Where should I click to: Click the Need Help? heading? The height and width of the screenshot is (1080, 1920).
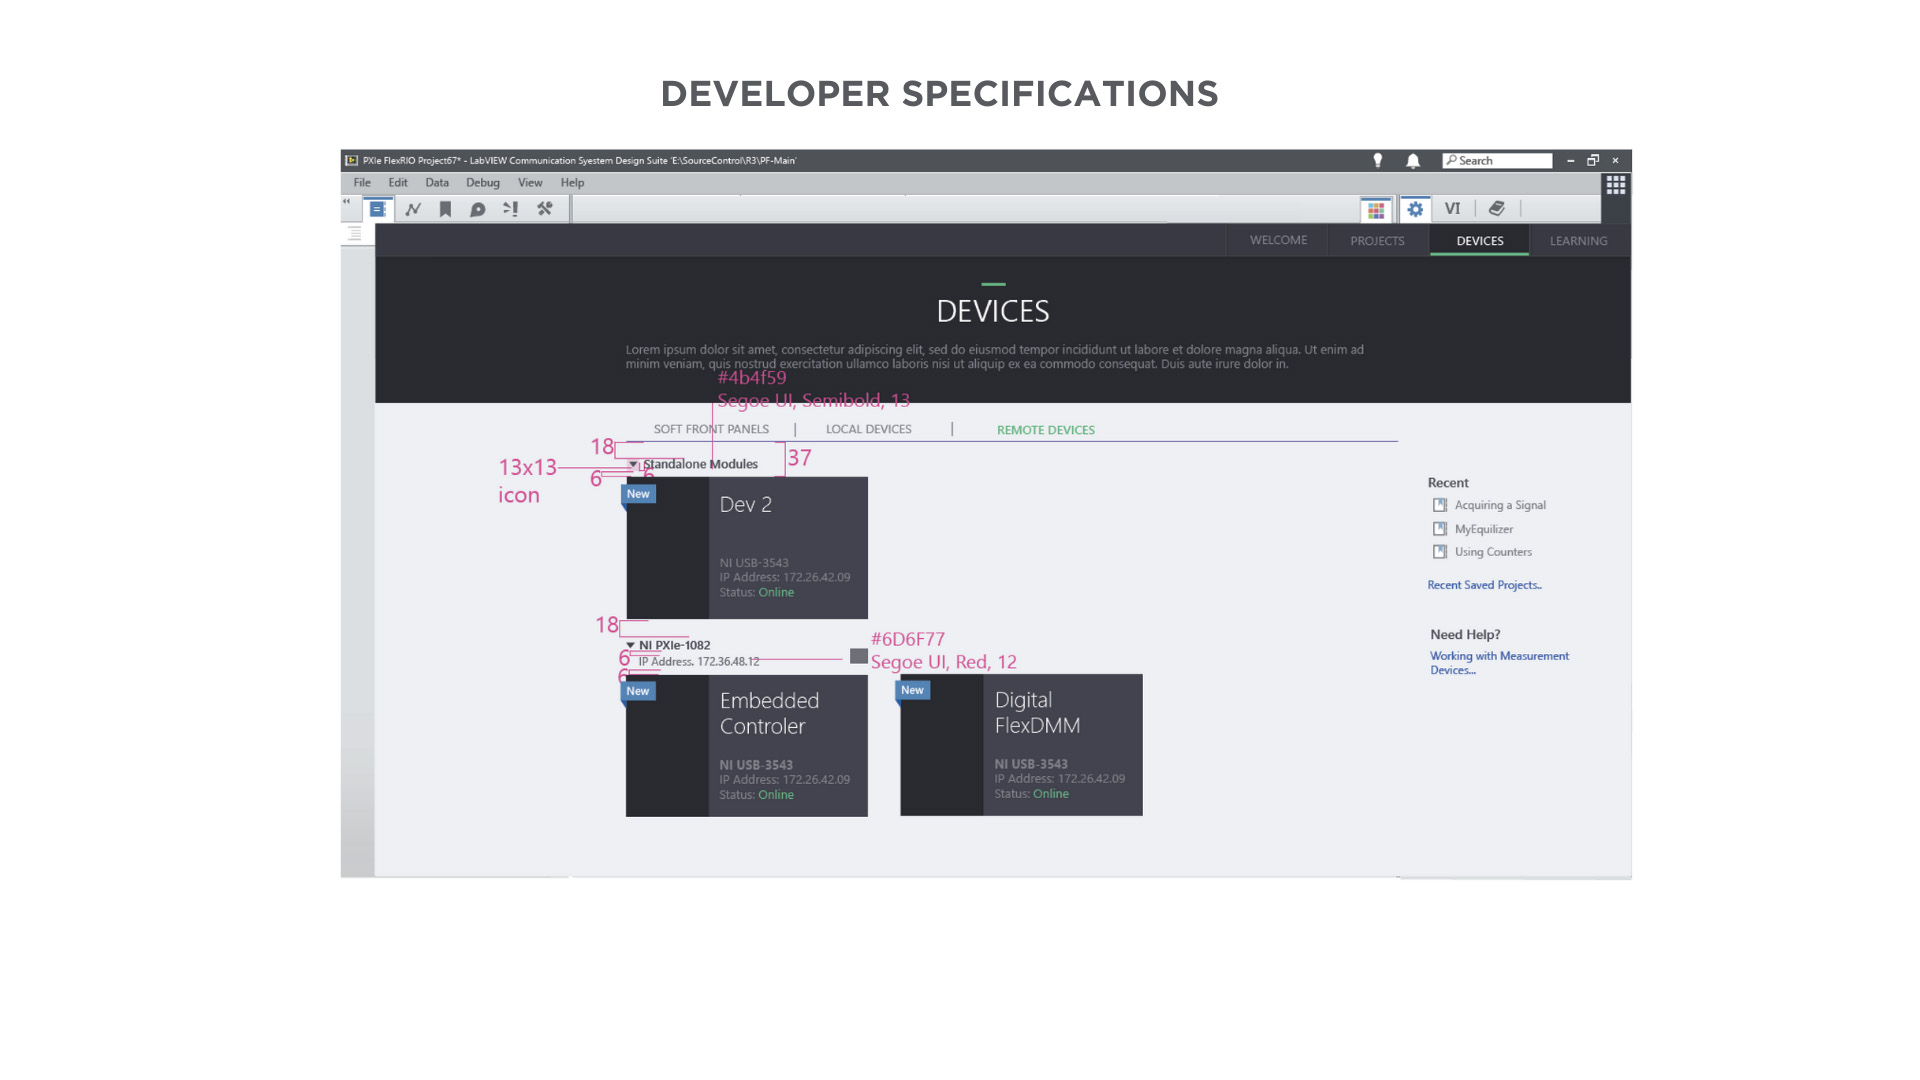(x=1465, y=634)
